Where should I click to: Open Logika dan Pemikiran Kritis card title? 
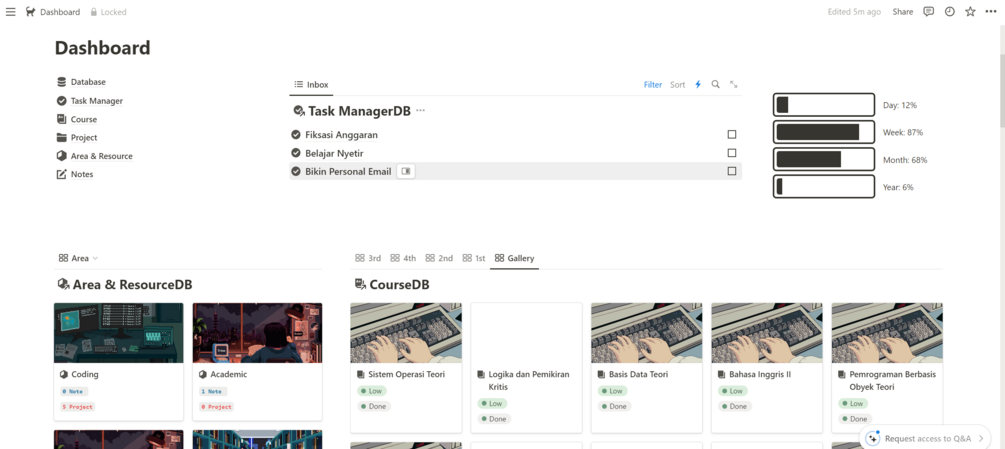pyautogui.click(x=529, y=380)
